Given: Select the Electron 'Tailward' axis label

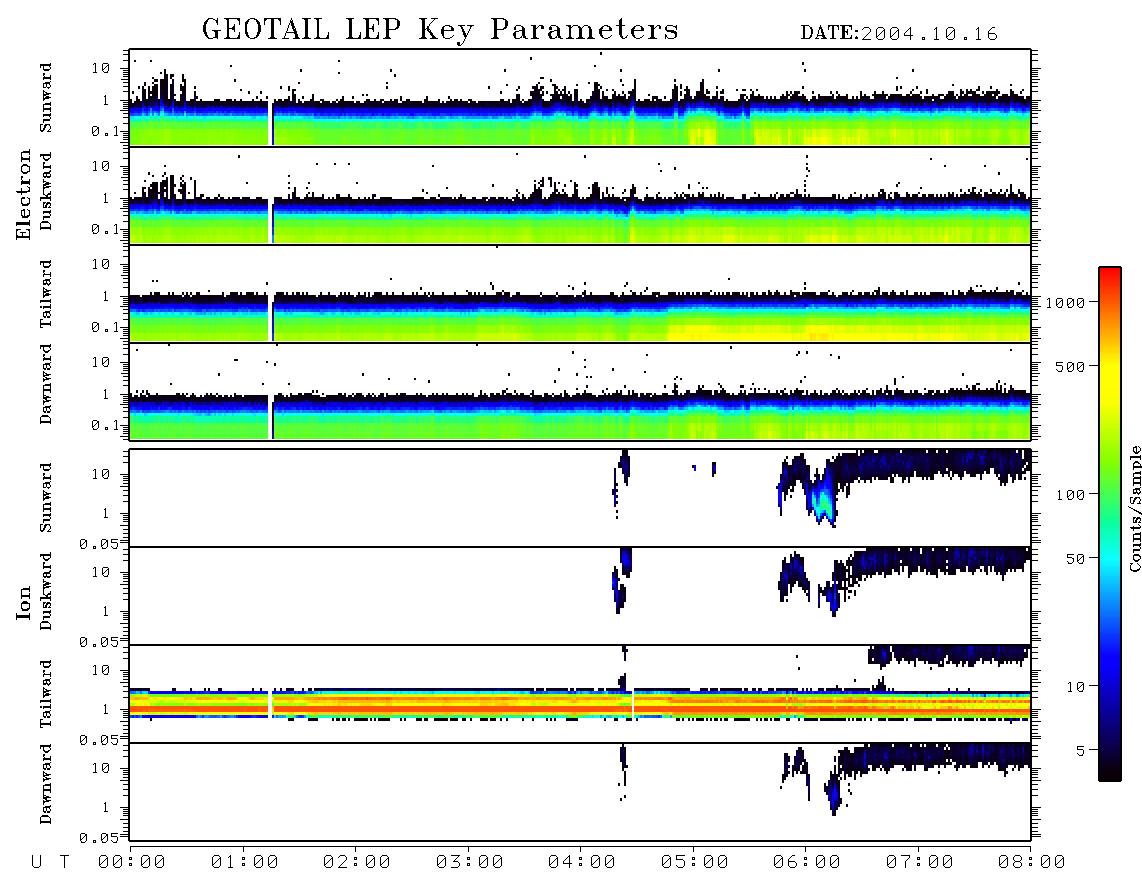Looking at the screenshot, I should [x=45, y=293].
